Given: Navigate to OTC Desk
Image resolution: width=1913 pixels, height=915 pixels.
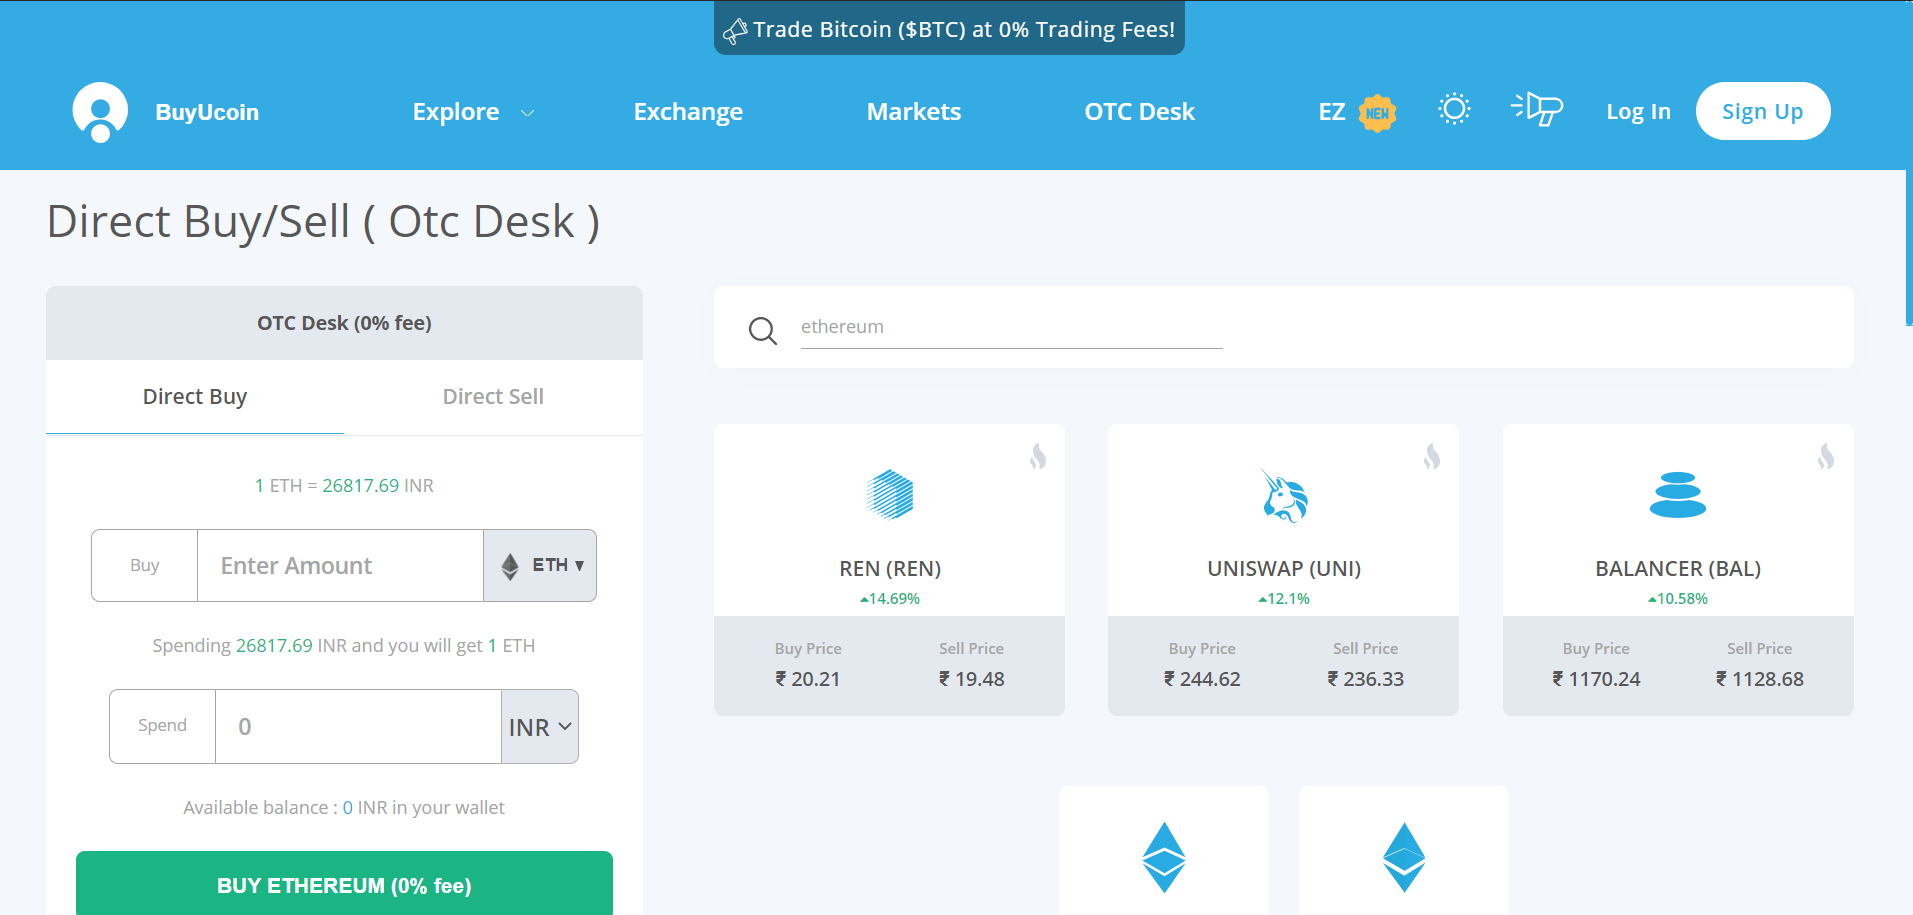Looking at the screenshot, I should [x=1140, y=112].
